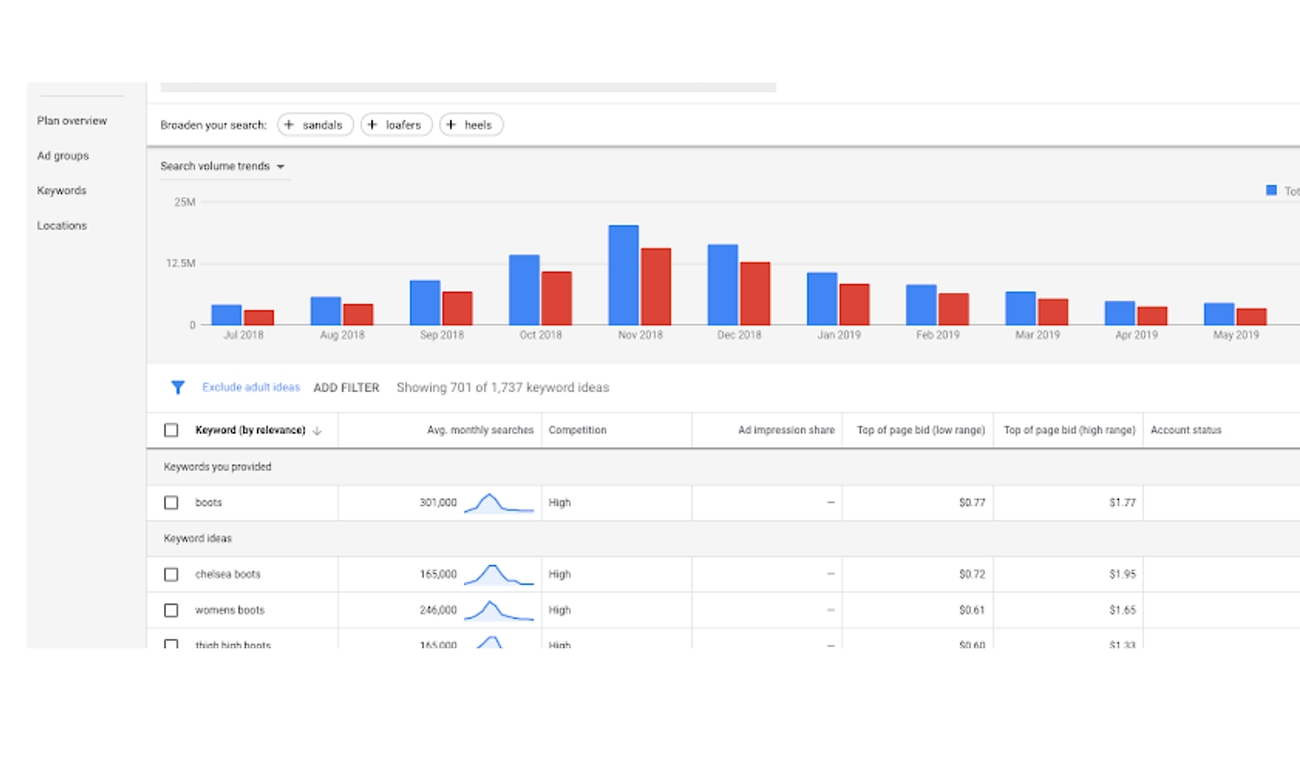Viewport: 1300px width, 759px height.
Task: Go to Keywords in the sidebar
Action: coord(62,191)
